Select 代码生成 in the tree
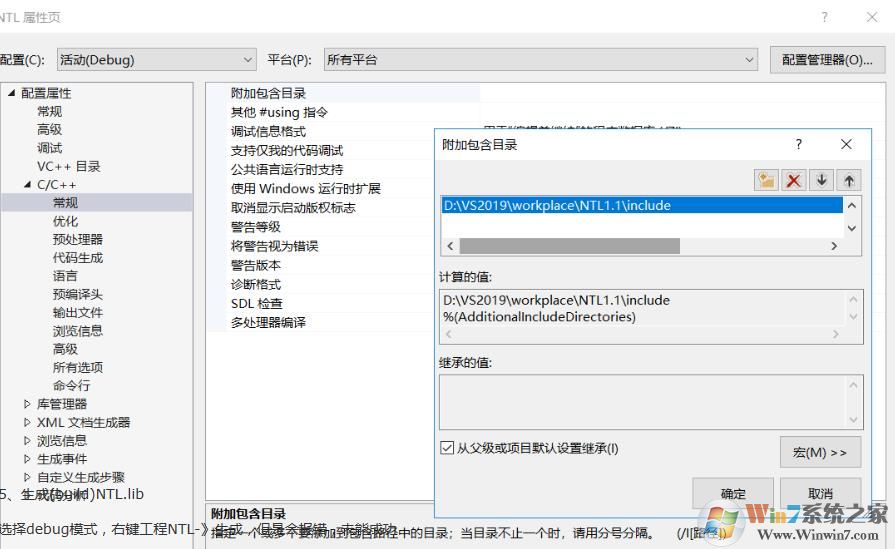 [x=78, y=257]
